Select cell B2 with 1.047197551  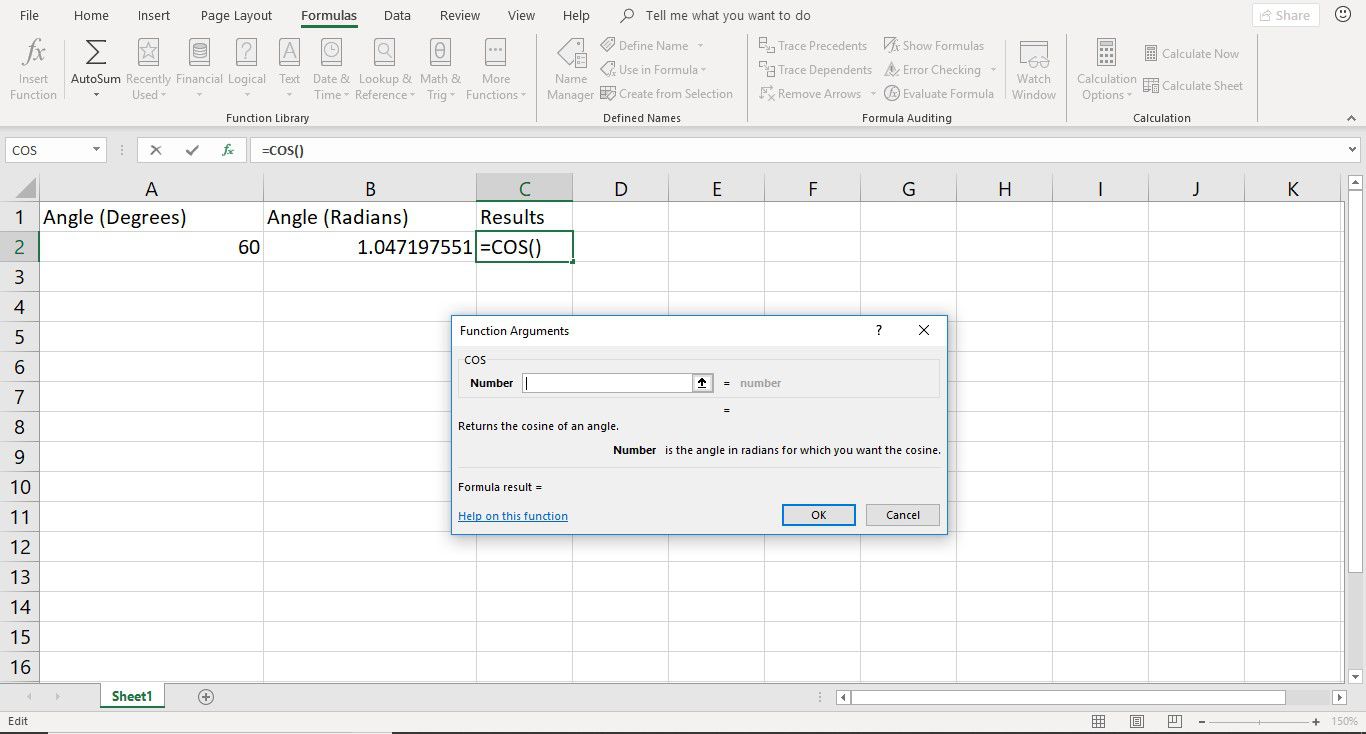370,247
